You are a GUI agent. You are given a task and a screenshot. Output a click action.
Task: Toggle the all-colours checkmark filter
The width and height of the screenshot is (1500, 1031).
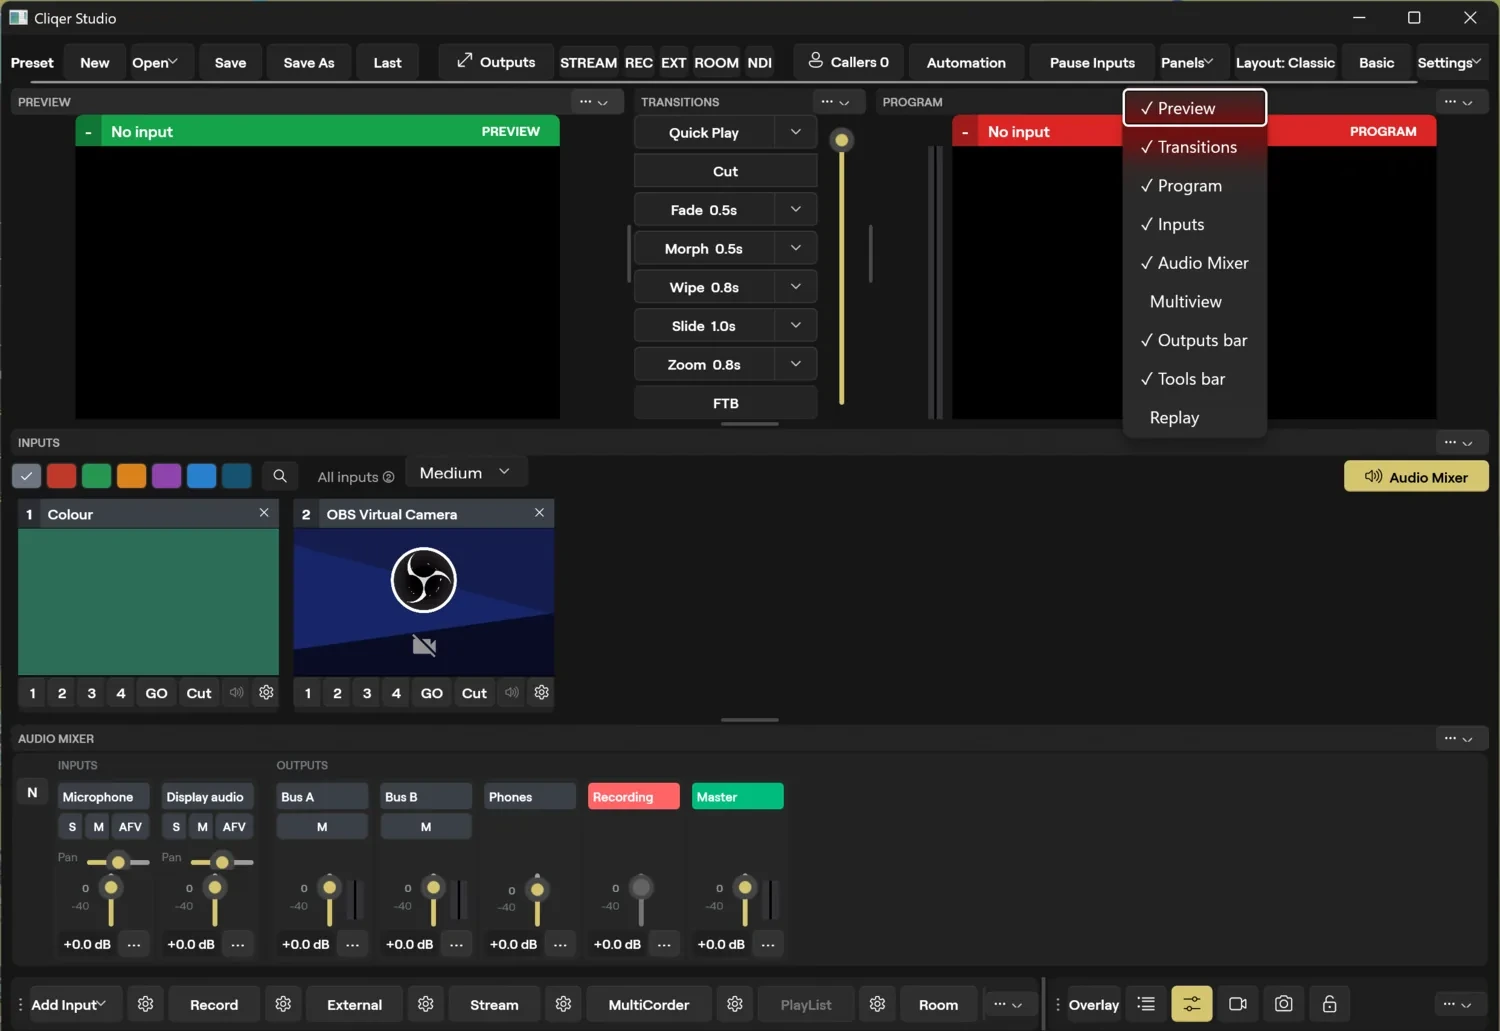pyautogui.click(x=27, y=476)
